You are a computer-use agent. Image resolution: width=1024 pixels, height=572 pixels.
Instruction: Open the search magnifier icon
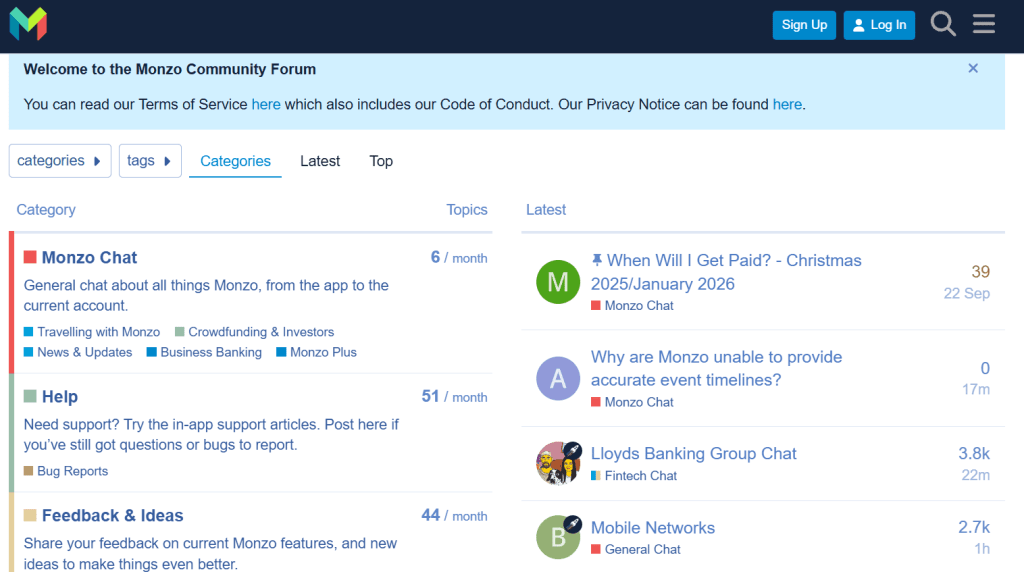coord(943,24)
